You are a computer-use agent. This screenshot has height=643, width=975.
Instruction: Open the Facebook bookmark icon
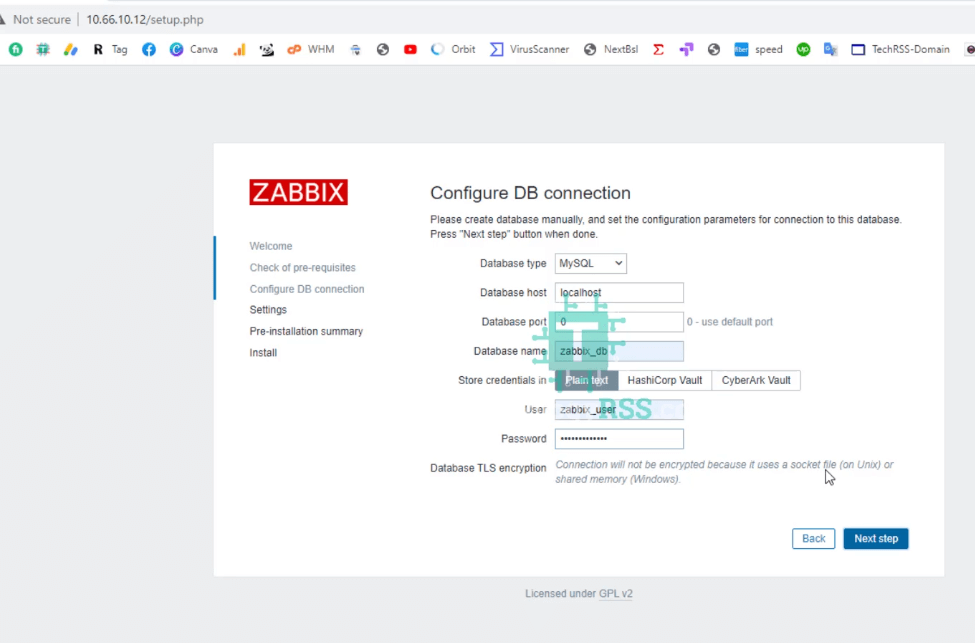pos(149,49)
